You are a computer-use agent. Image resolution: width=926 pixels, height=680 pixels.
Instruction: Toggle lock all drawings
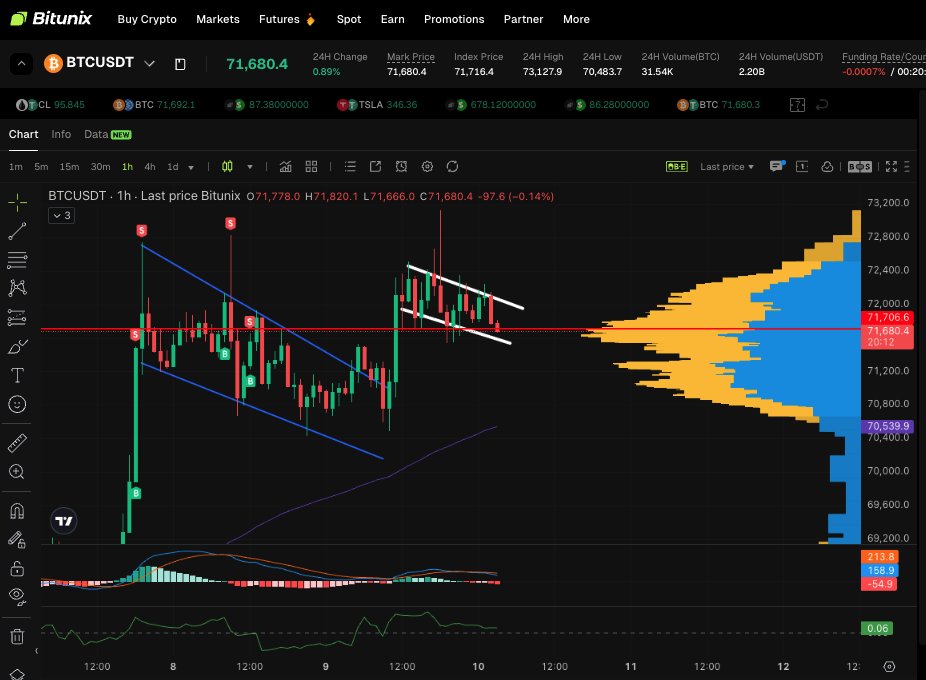pyautogui.click(x=17, y=568)
